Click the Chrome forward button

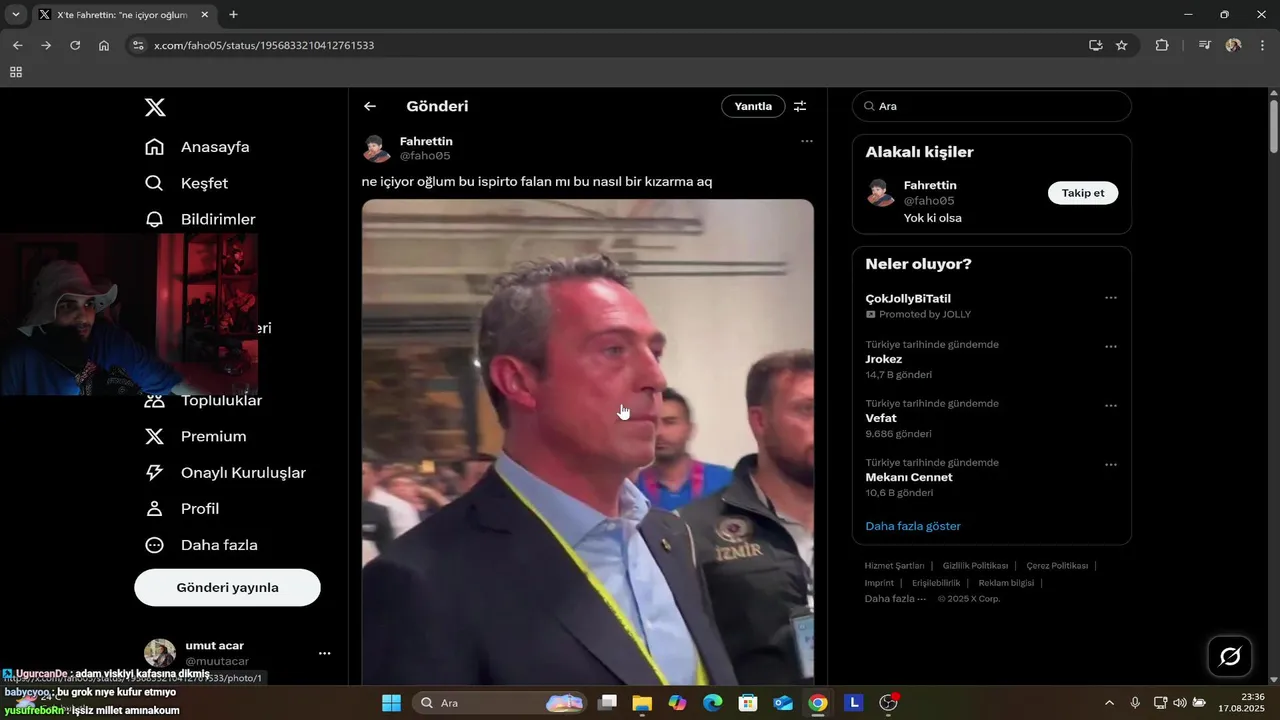46,45
